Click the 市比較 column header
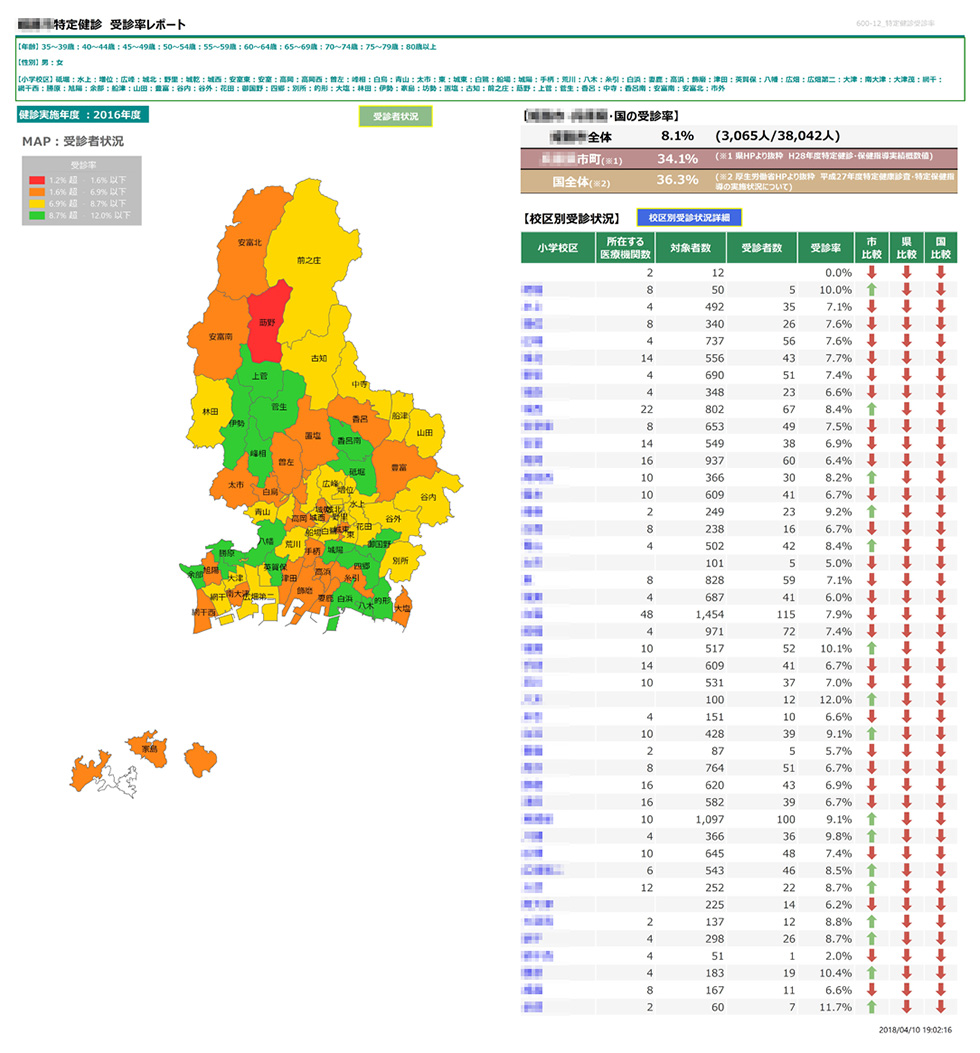 pos(871,248)
